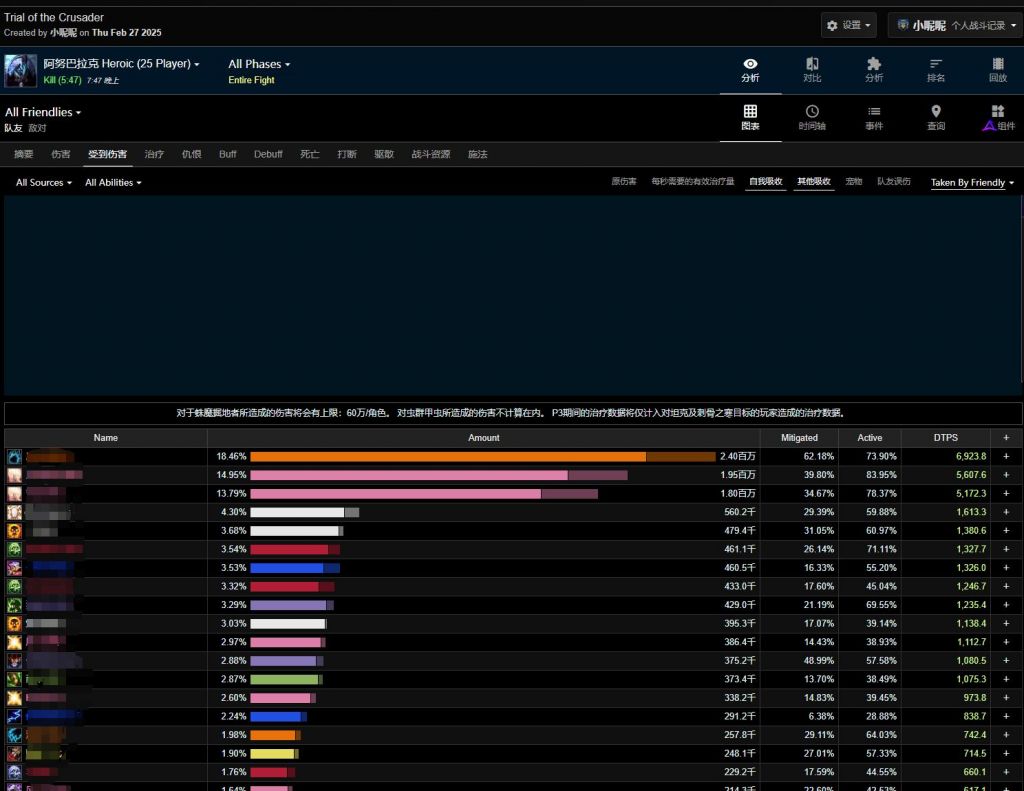Image resolution: width=1024 pixels, height=791 pixels.
Task: Enable the 原伤害 option
Action: point(624,182)
